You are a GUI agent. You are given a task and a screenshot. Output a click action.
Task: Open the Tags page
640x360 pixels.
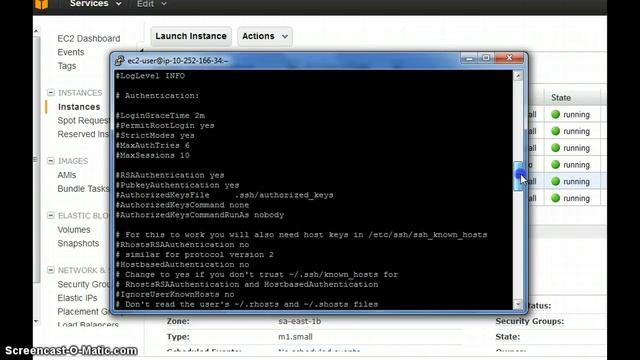pos(67,66)
